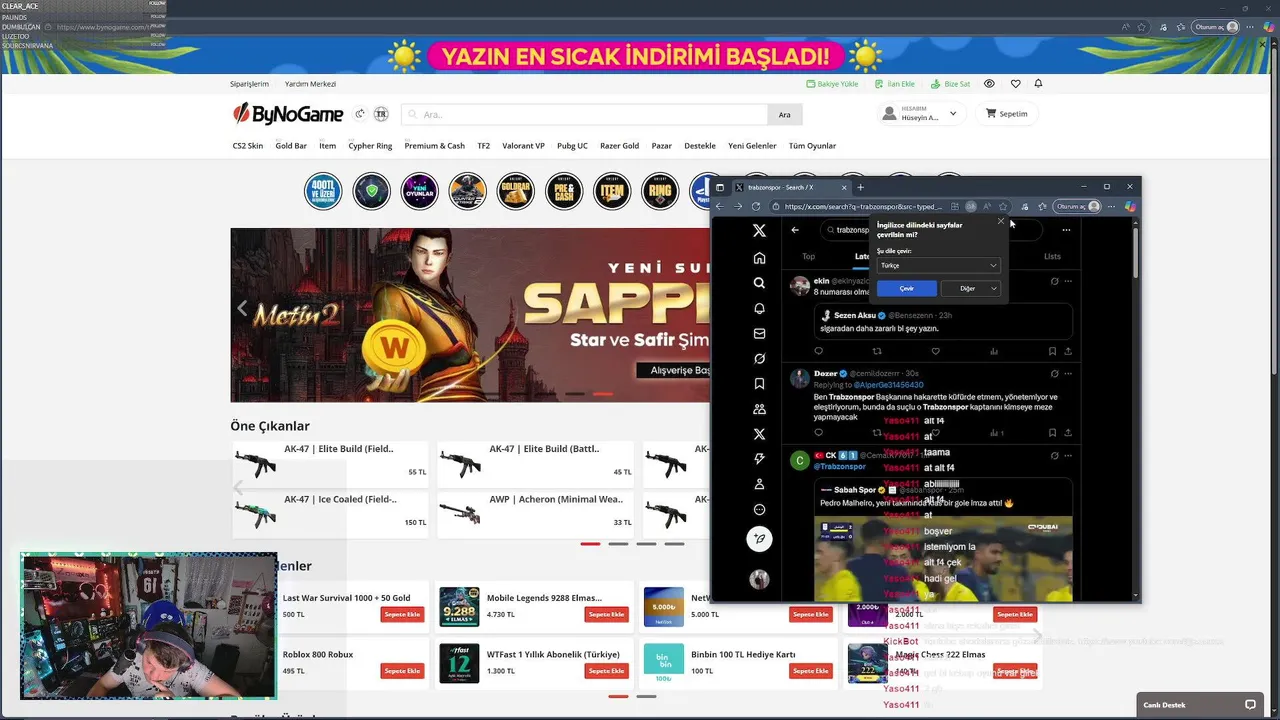Image resolution: width=1280 pixels, height=720 pixels.
Task: Open more options on Dozer's post
Action: point(1069,373)
